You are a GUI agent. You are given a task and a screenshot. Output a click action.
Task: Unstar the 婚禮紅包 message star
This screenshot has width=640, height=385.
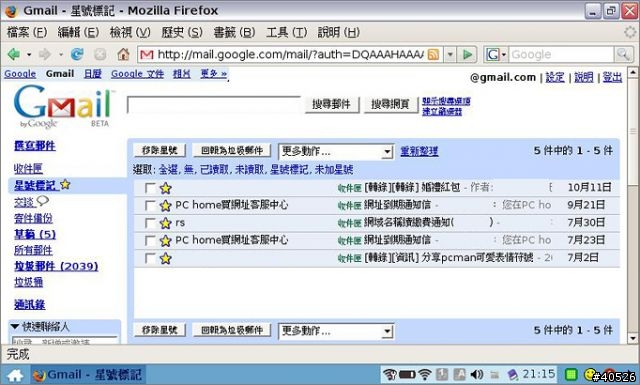[x=165, y=188]
